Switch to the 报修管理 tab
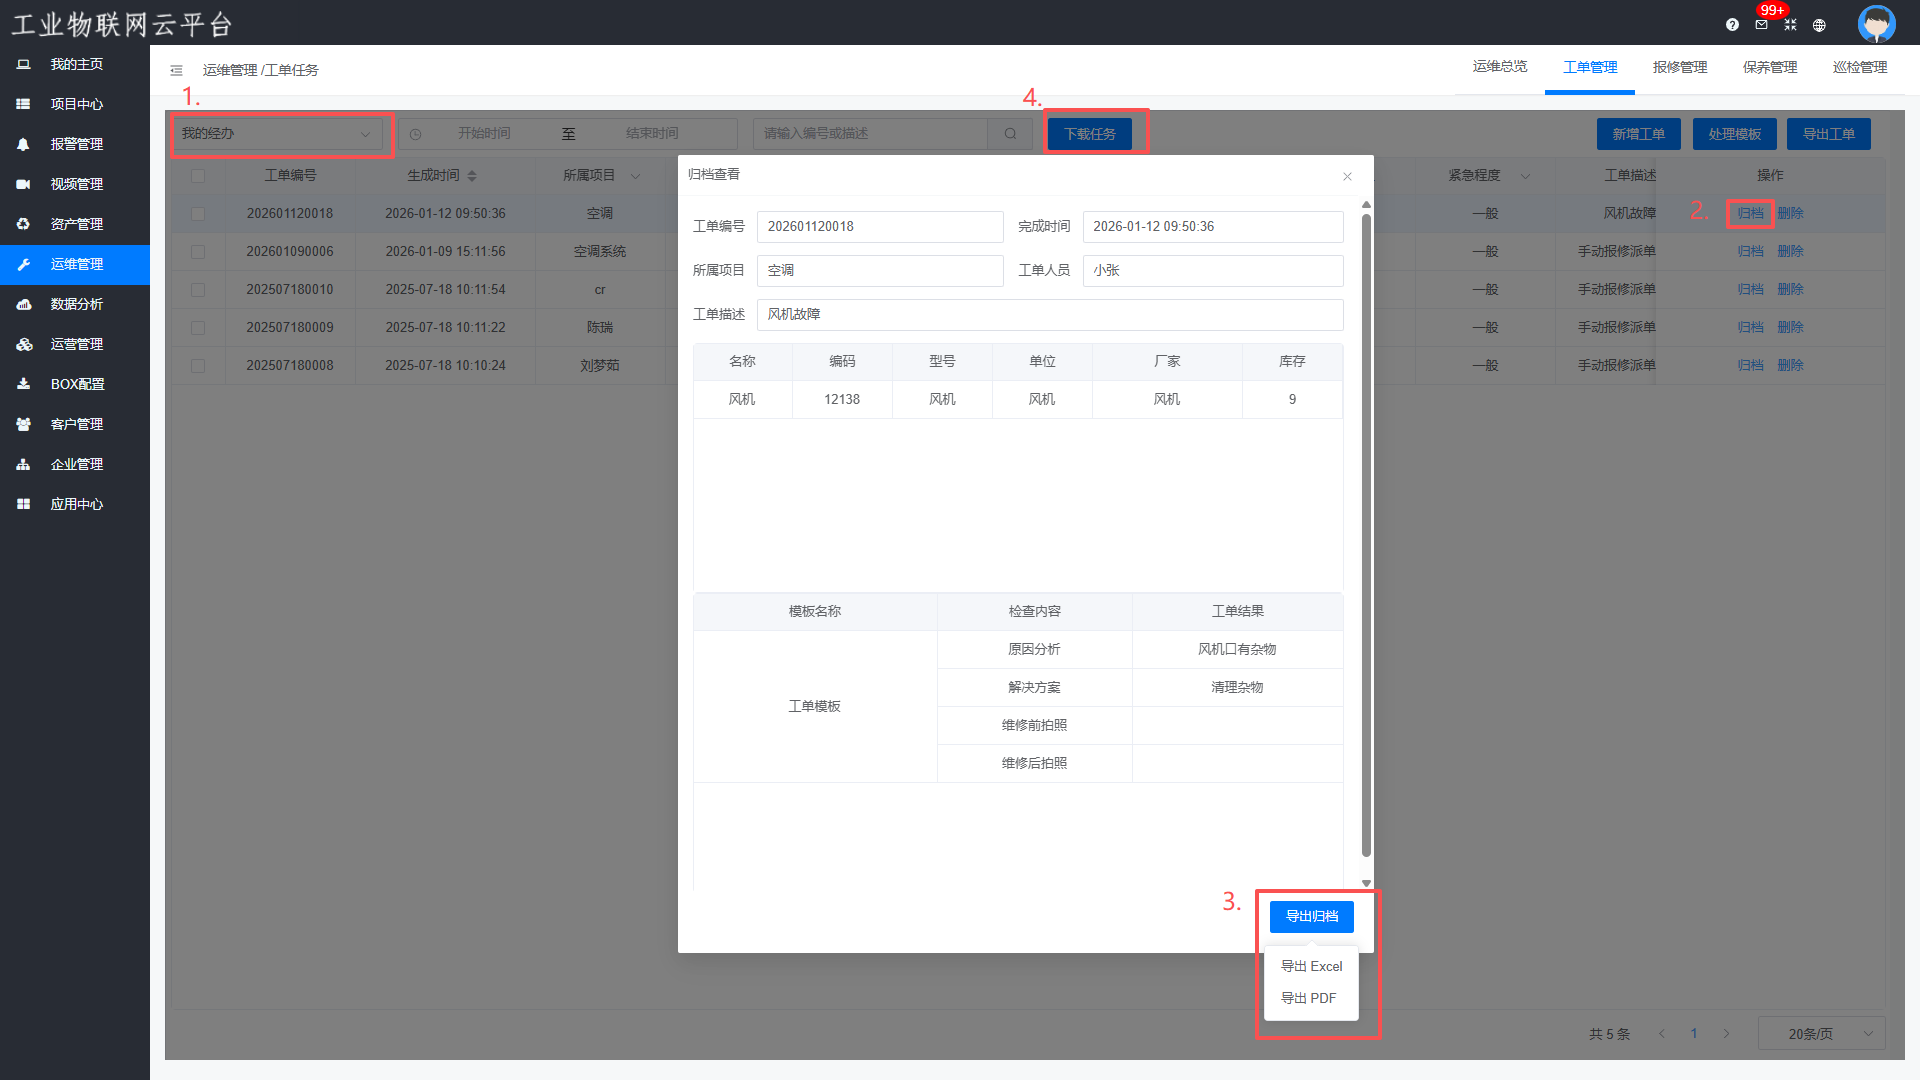 [1679, 67]
